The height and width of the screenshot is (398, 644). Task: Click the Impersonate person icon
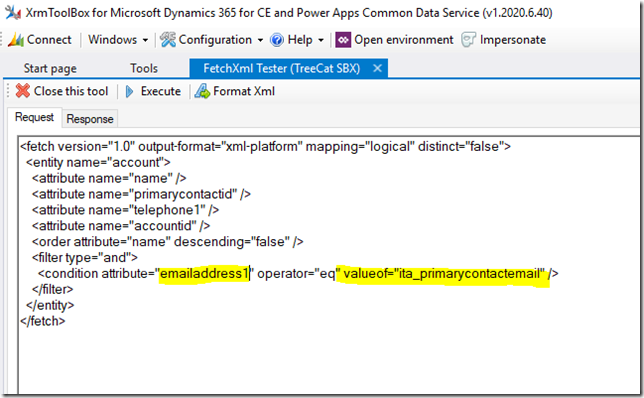[x=469, y=40]
